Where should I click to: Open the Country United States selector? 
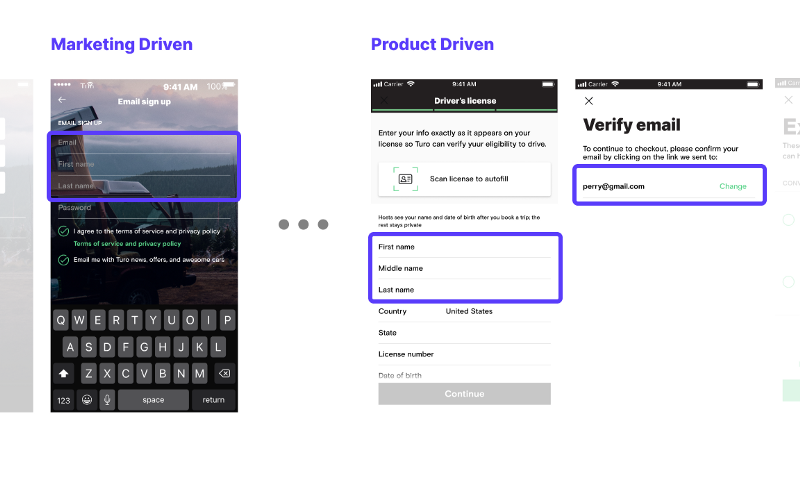464,311
